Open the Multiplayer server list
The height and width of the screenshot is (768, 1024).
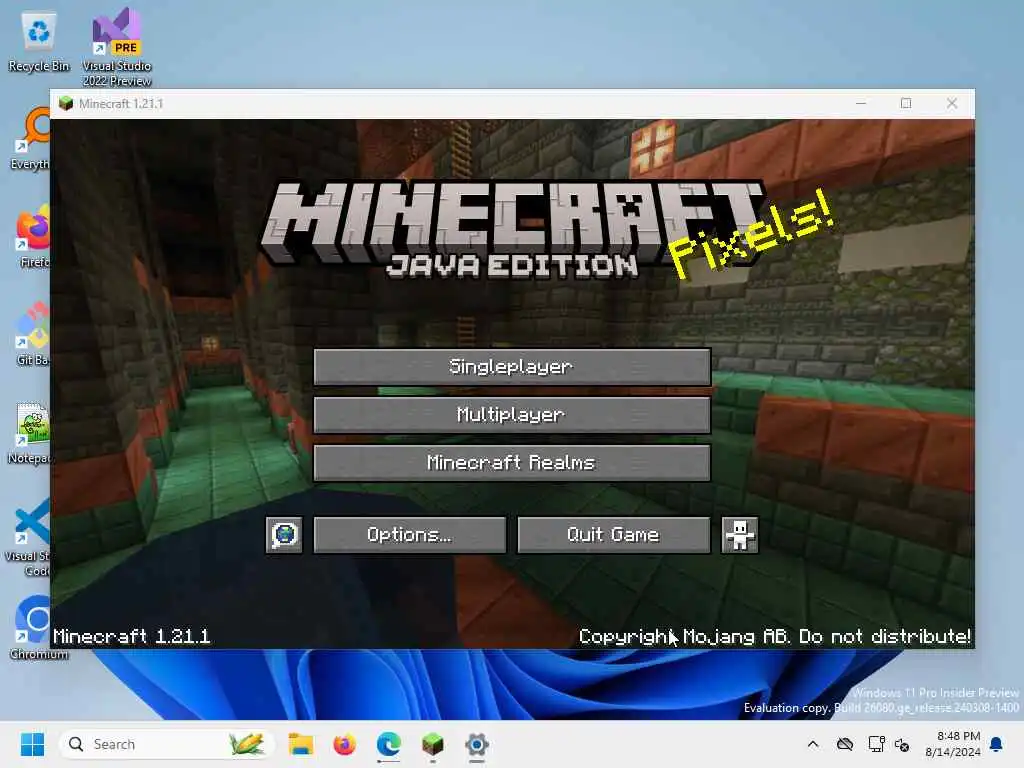point(512,415)
